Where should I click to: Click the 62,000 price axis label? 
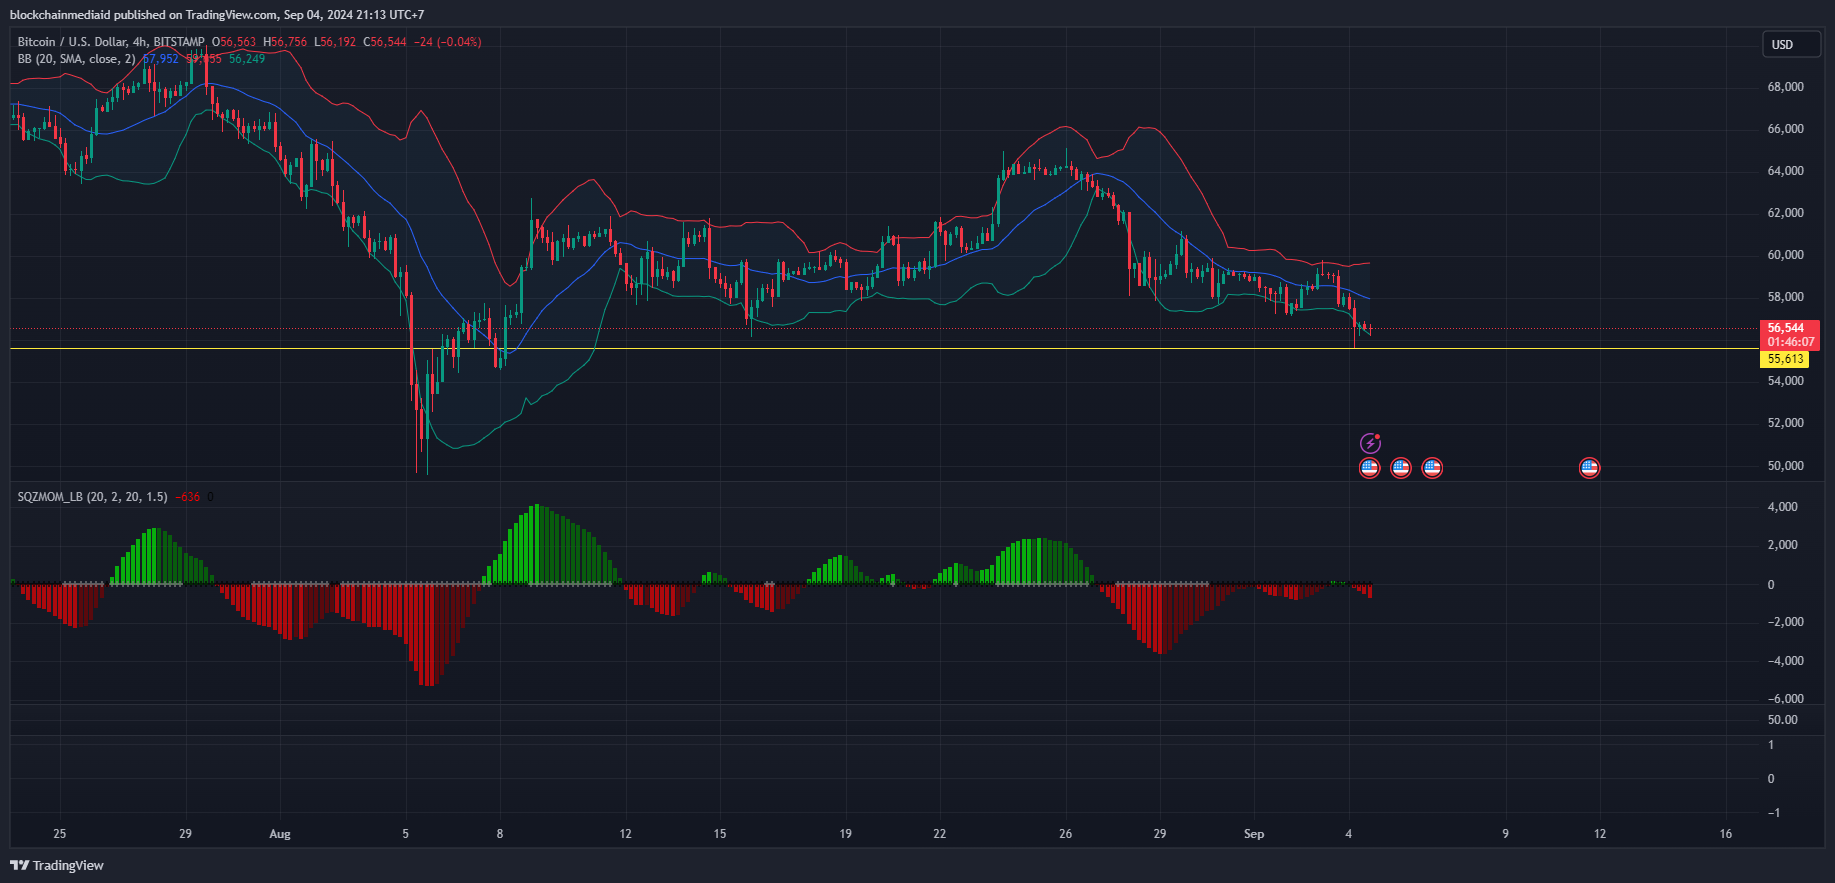pos(1786,213)
